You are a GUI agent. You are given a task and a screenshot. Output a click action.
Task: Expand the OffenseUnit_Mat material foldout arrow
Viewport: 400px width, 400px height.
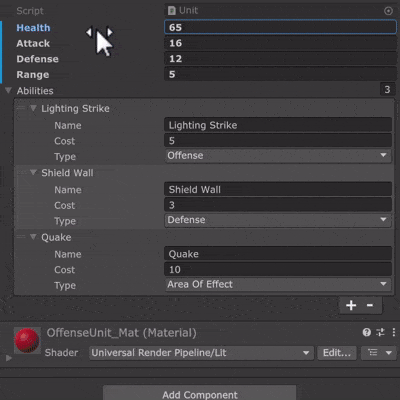9,358
